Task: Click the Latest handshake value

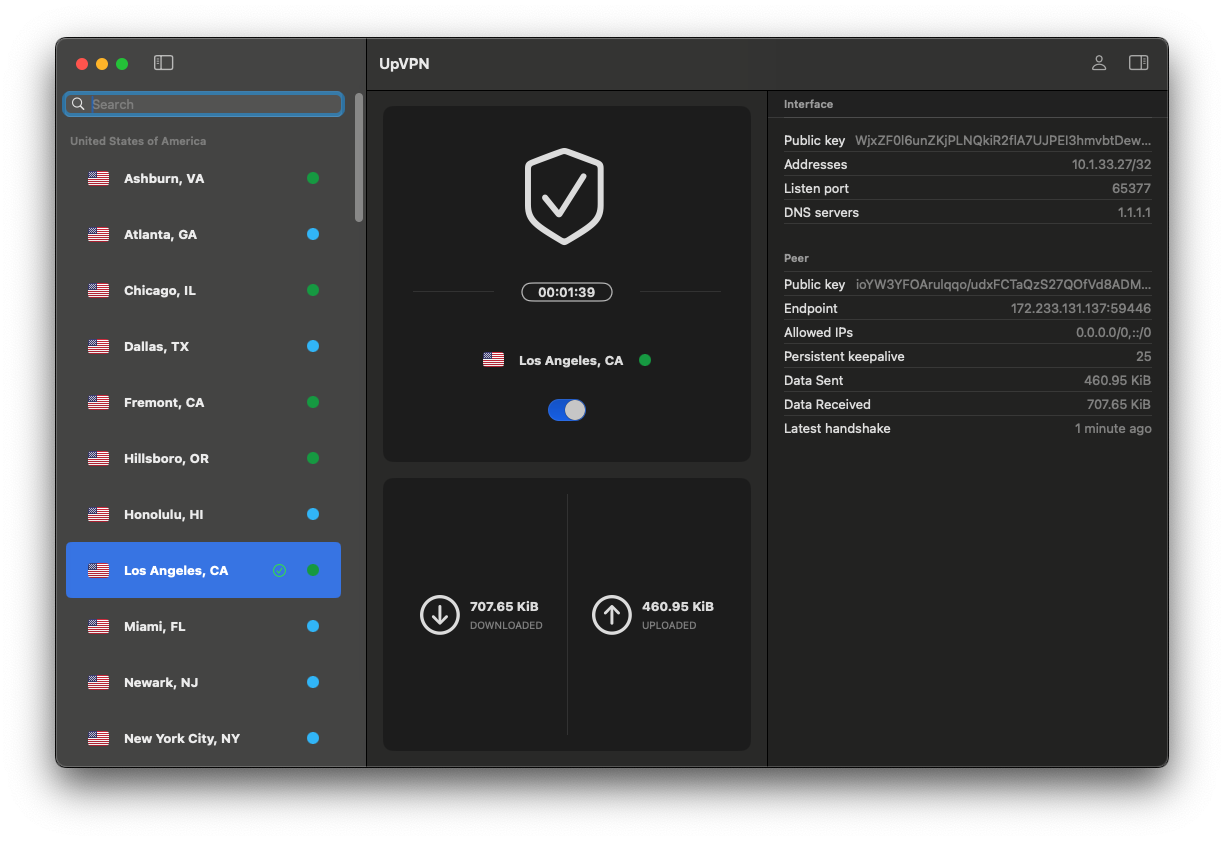Action: tap(1113, 428)
